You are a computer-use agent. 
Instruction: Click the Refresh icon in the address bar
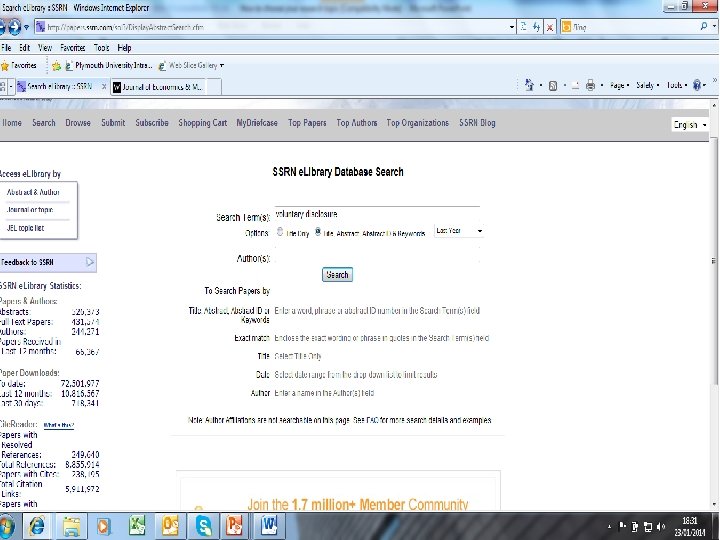coord(536,27)
